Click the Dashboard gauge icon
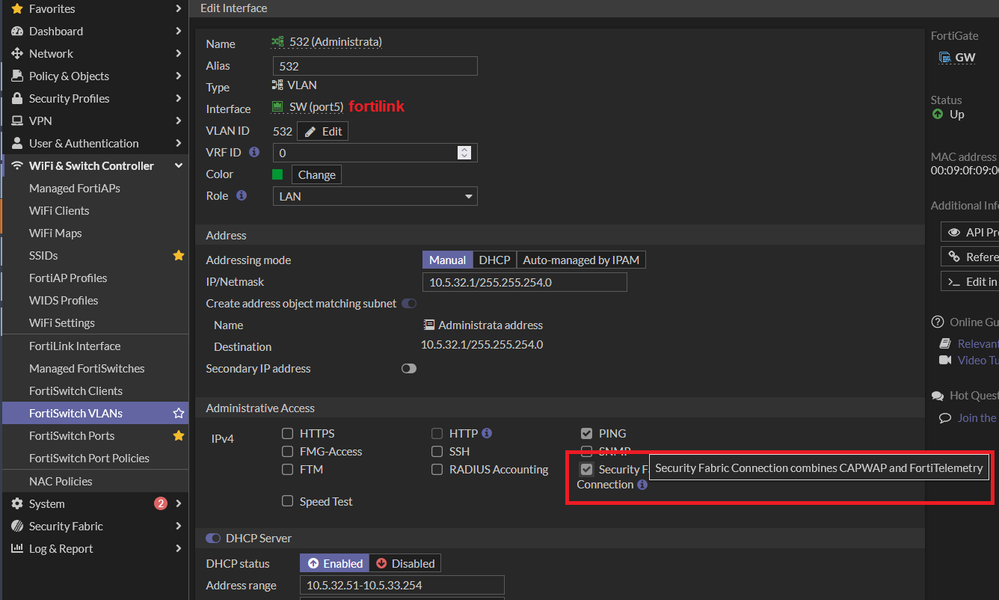 pyautogui.click(x=17, y=31)
